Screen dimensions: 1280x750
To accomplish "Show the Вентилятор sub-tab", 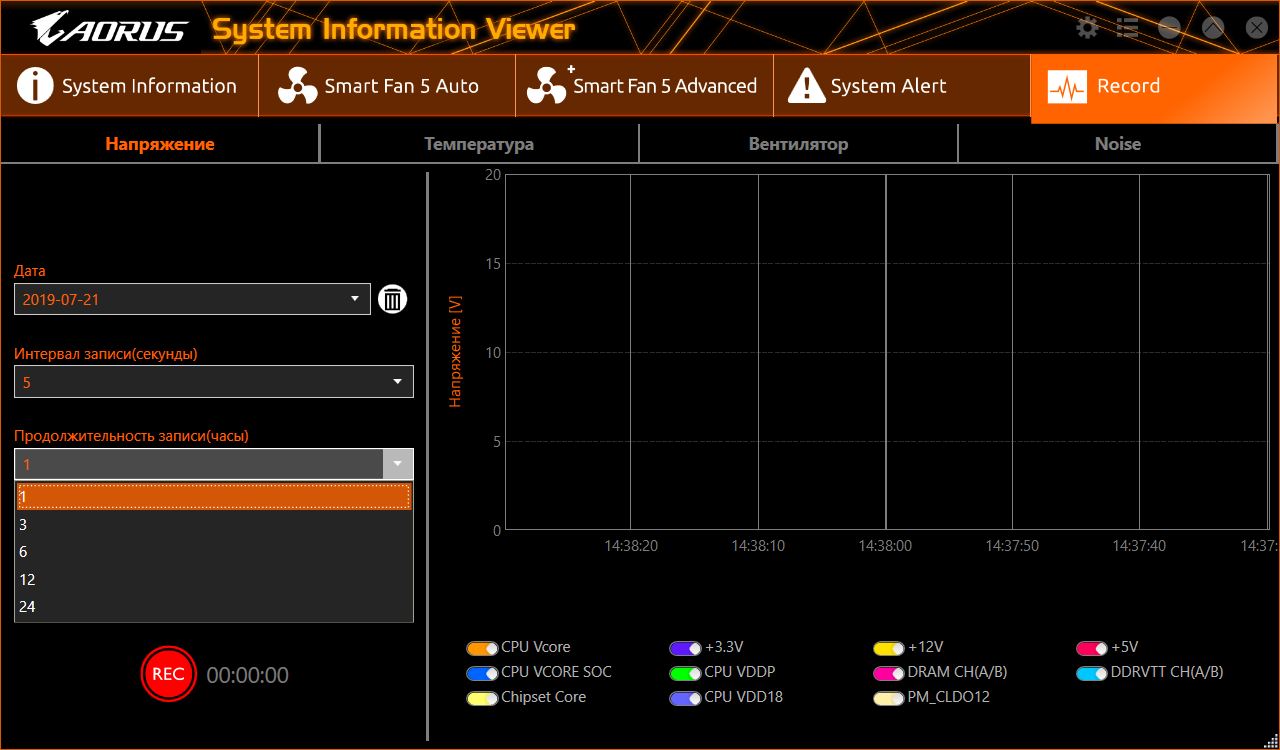I will click(798, 144).
